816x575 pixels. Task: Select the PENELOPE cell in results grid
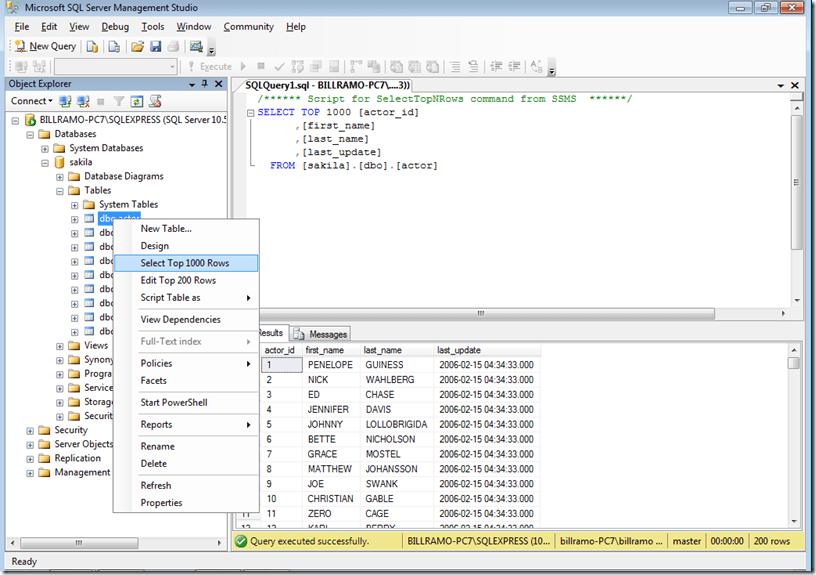click(x=330, y=365)
